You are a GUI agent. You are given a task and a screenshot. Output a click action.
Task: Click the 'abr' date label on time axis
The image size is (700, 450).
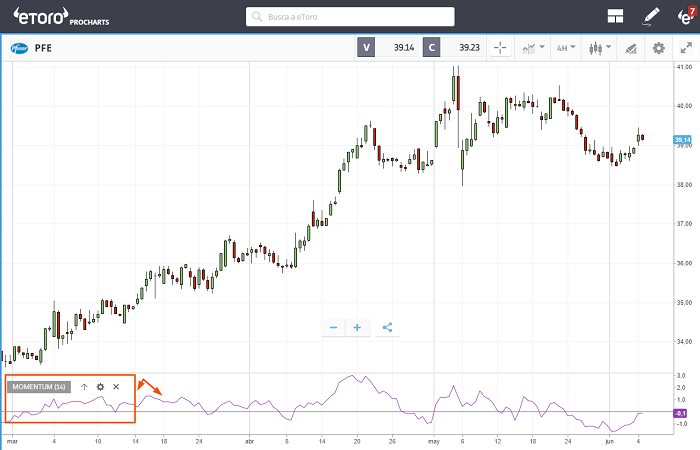pos(250,442)
